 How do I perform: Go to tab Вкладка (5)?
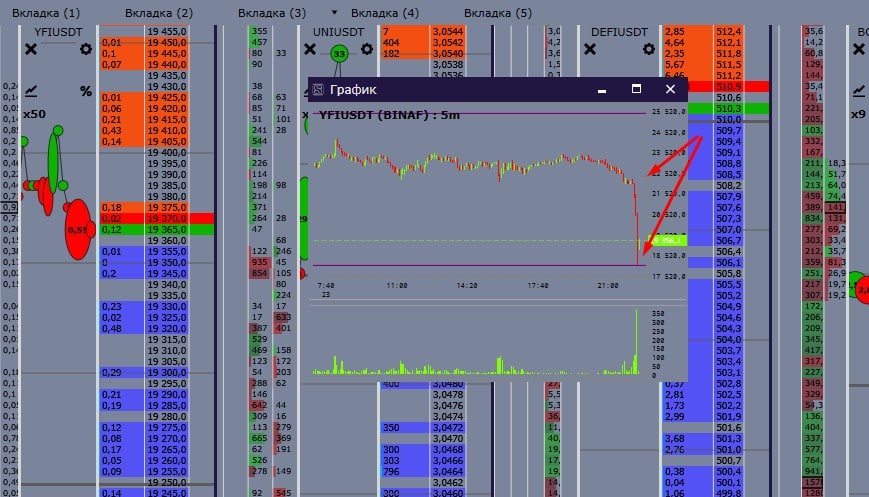pyautogui.click(x=498, y=12)
